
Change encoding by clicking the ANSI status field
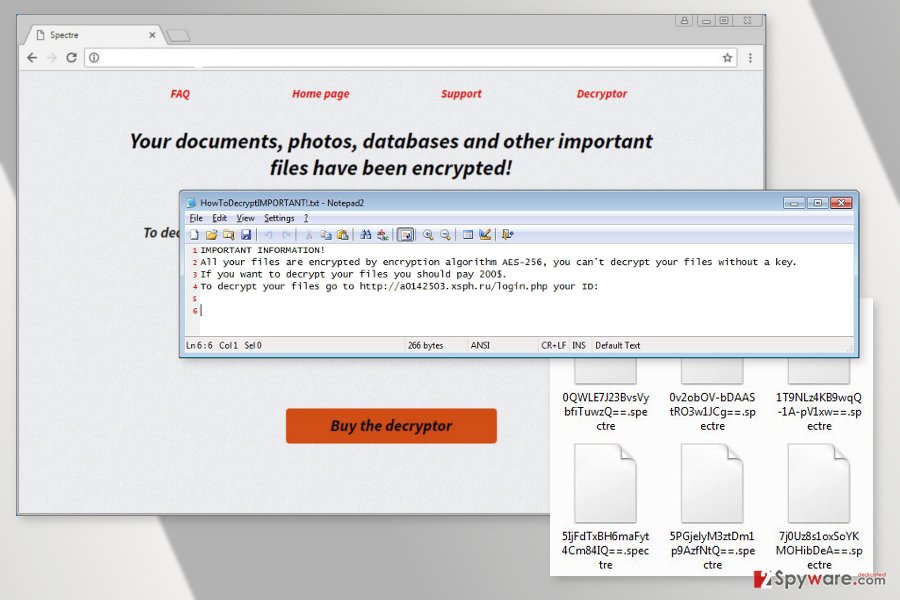(480, 345)
